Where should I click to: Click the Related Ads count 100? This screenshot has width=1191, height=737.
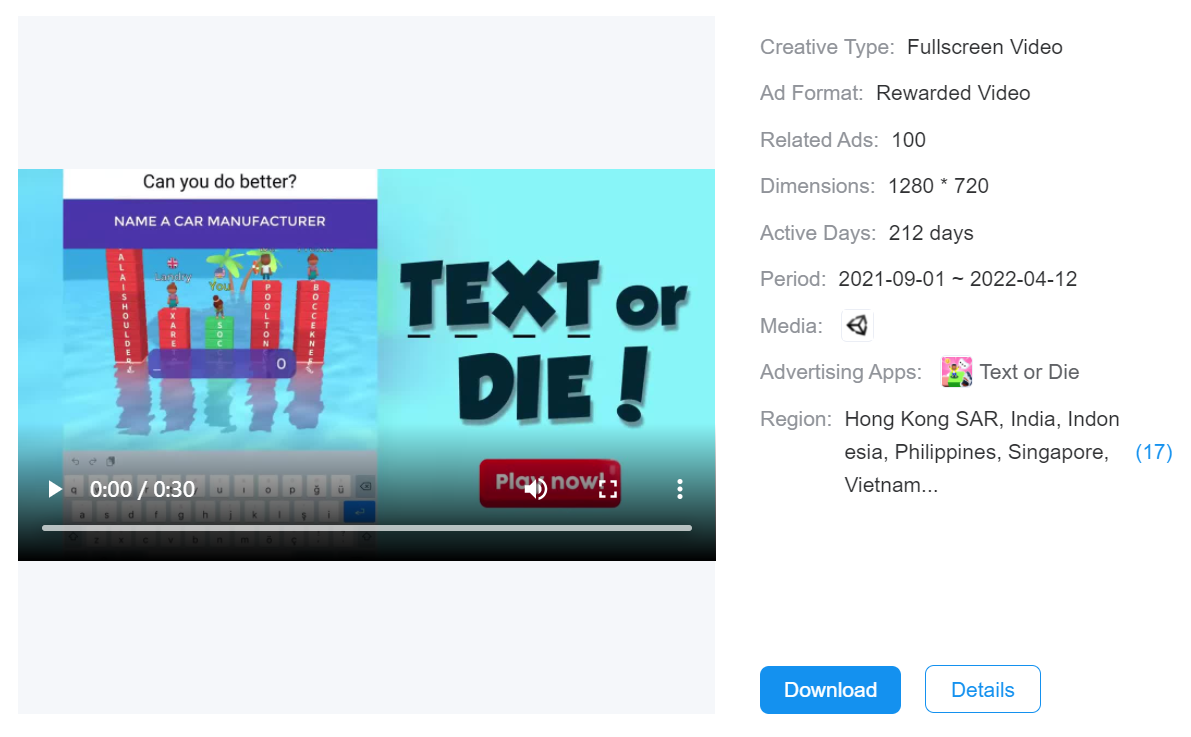(908, 140)
